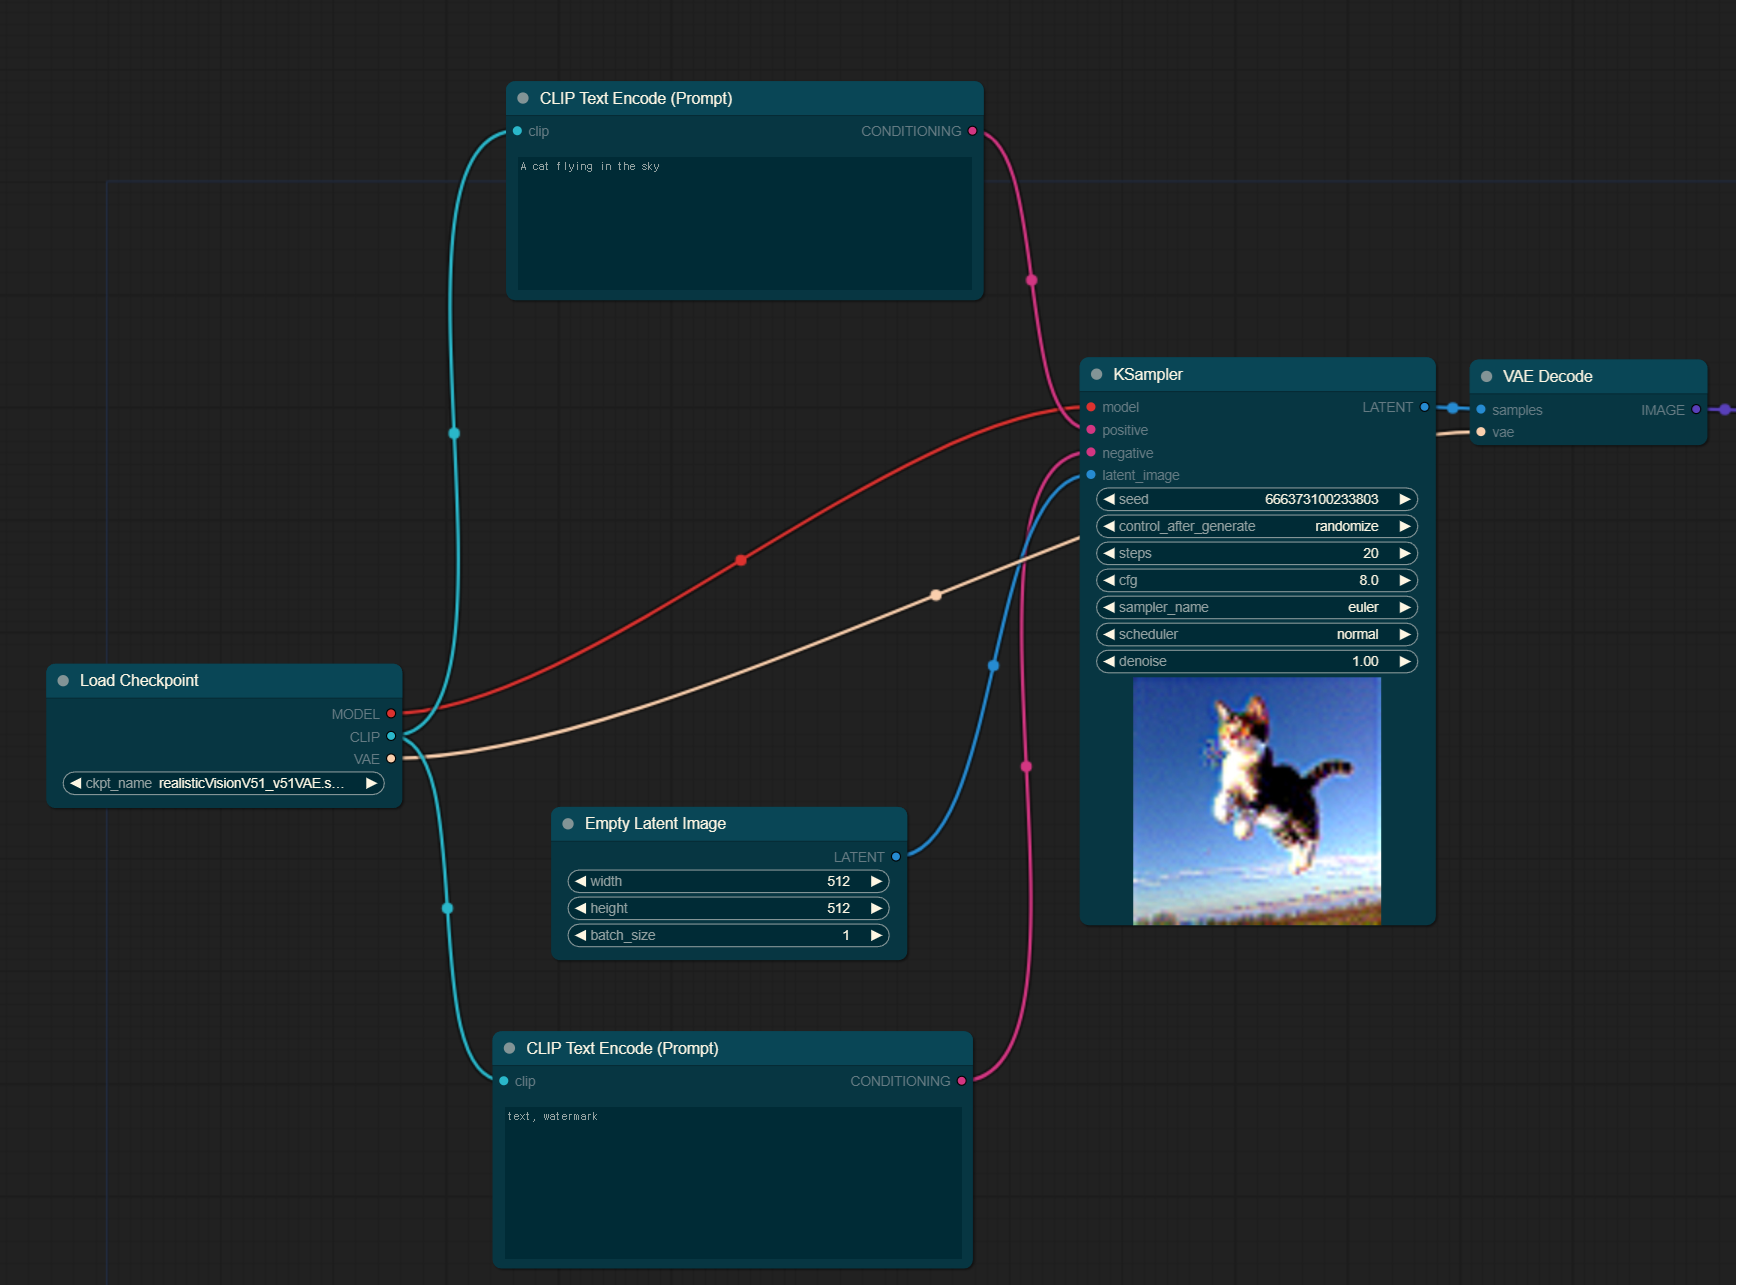
Task: Decrease latent width with left arrow
Action: click(x=581, y=881)
